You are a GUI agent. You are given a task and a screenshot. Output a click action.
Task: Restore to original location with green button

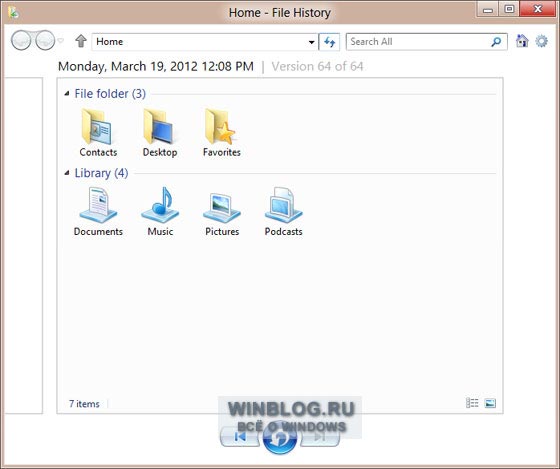(x=279, y=438)
